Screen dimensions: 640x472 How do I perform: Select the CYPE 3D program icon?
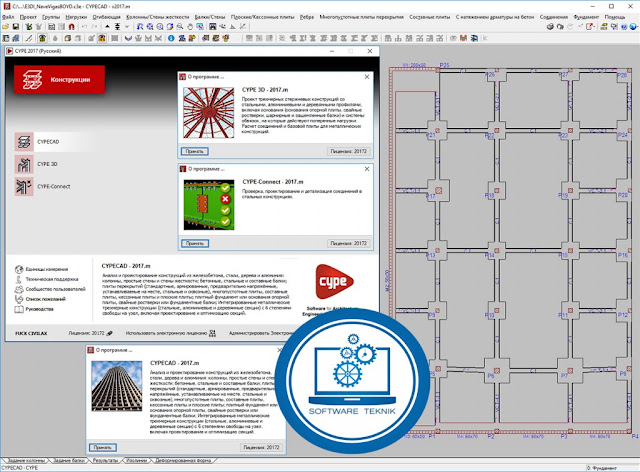click(24, 164)
